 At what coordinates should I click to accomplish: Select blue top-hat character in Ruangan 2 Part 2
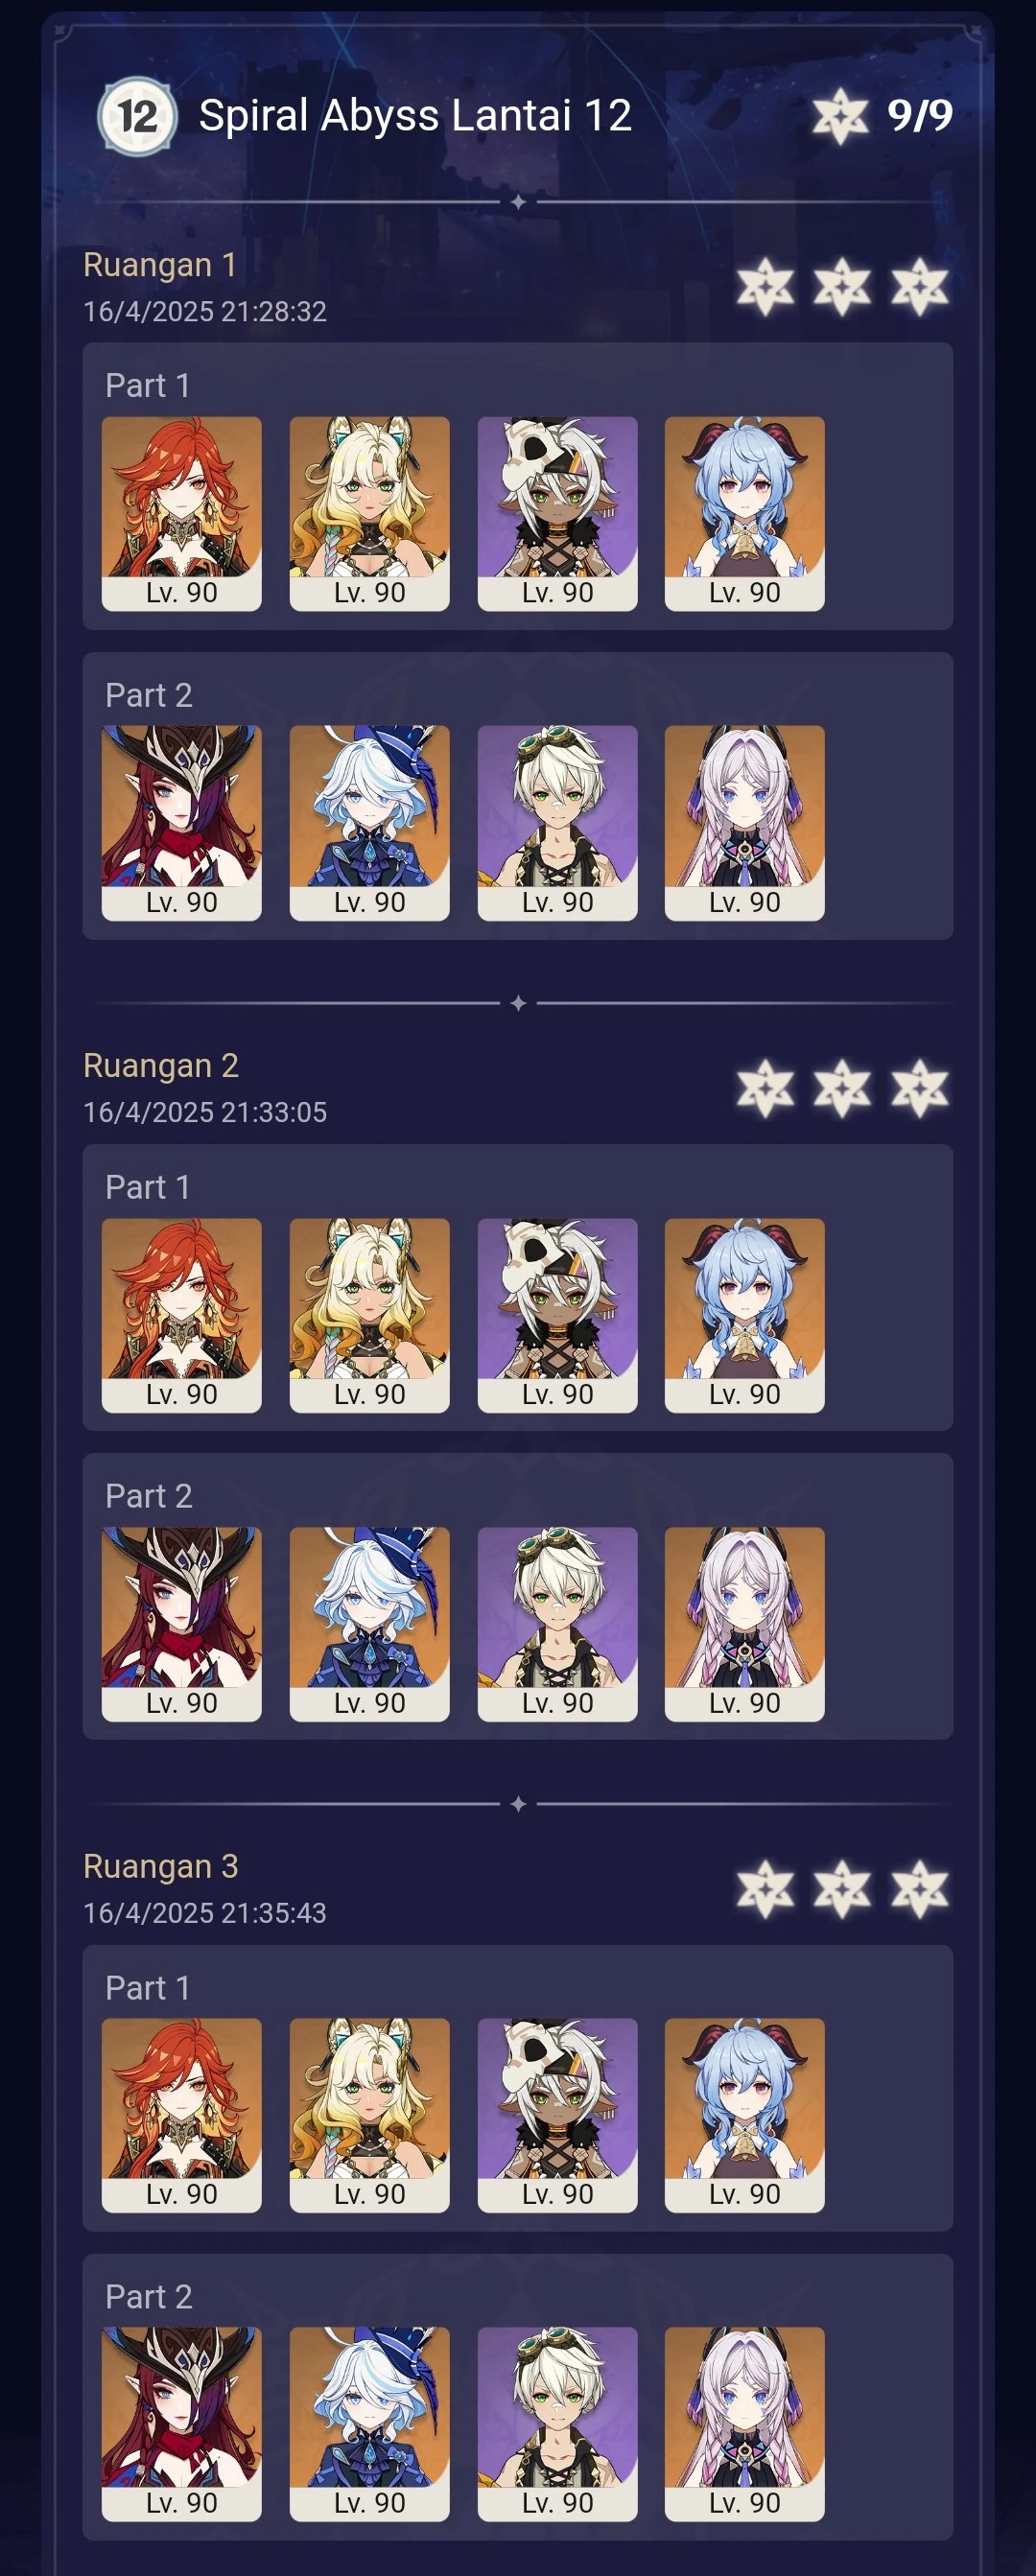pos(370,1624)
